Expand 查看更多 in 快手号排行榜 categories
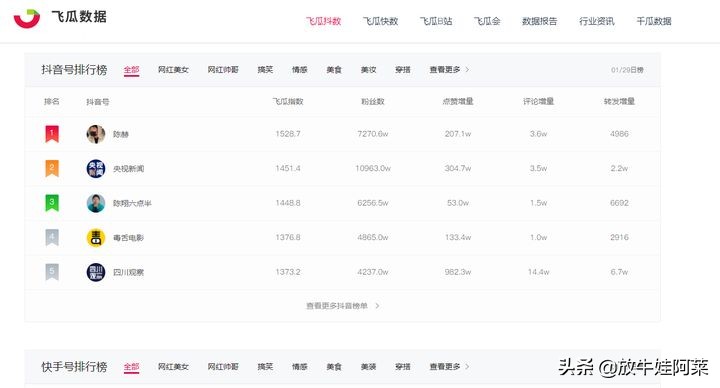 (x=449, y=367)
